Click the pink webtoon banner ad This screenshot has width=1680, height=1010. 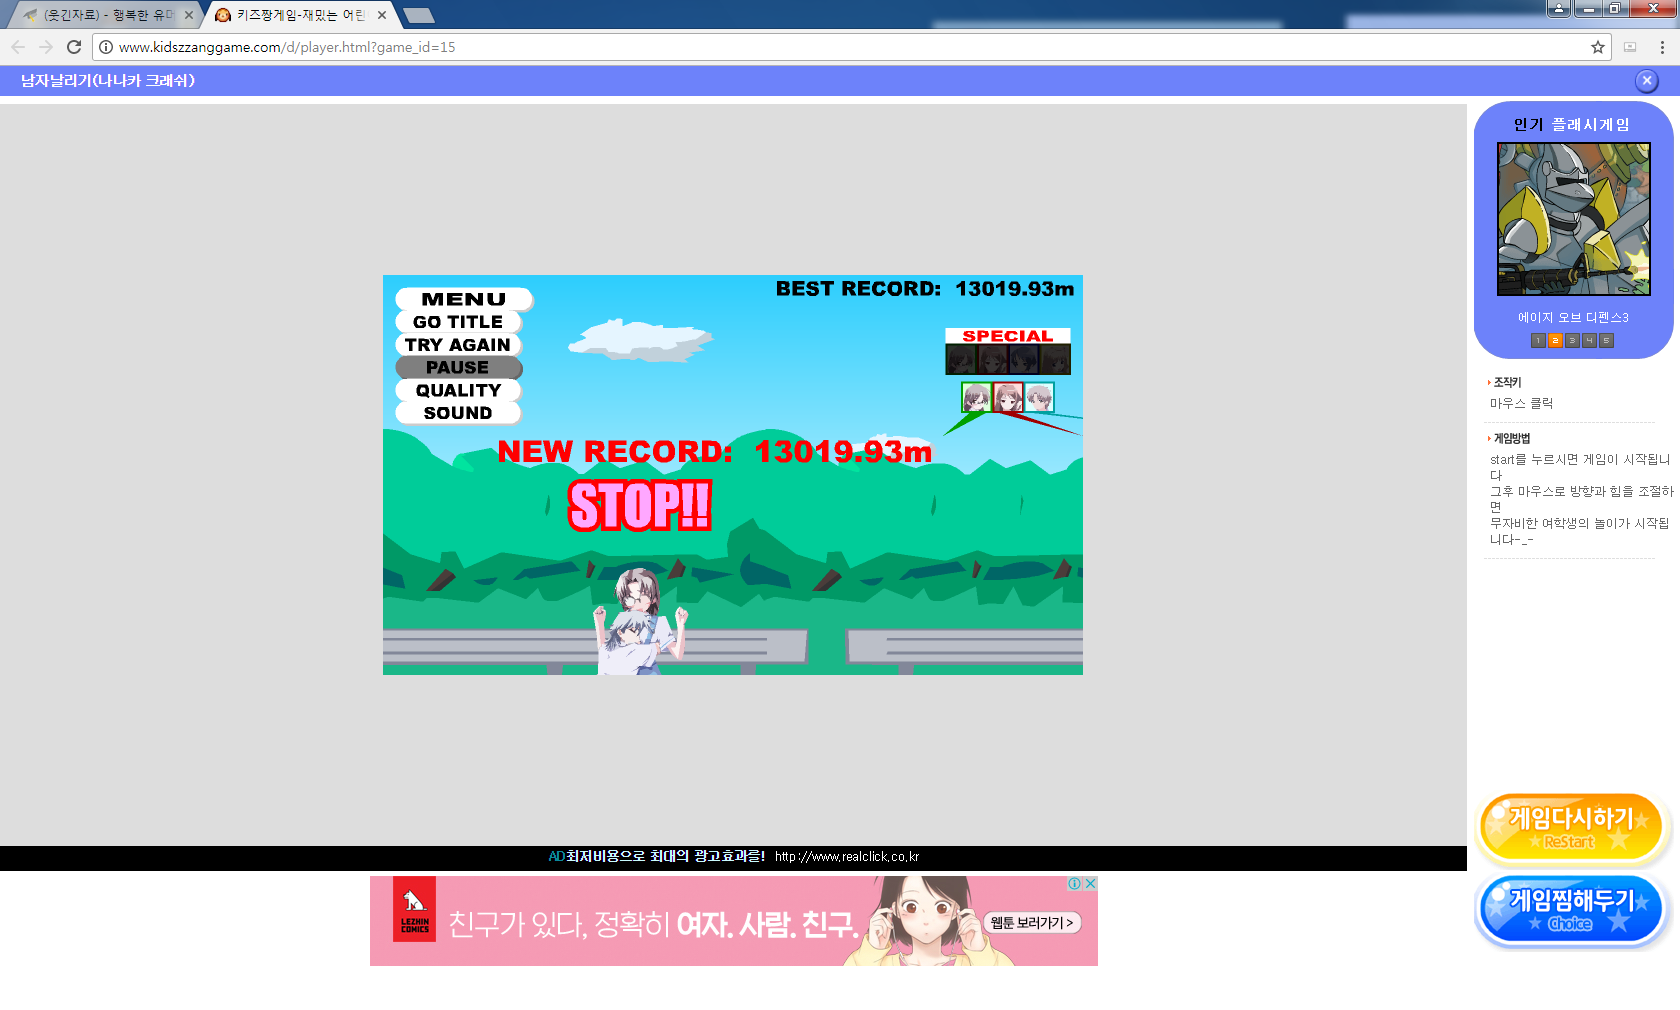(x=734, y=921)
